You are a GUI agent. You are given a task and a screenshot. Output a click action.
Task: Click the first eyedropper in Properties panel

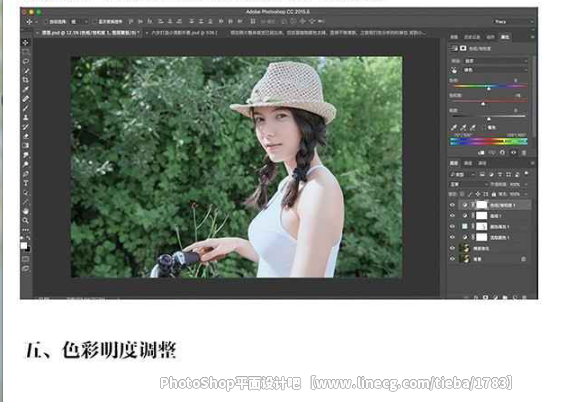pyautogui.click(x=454, y=127)
